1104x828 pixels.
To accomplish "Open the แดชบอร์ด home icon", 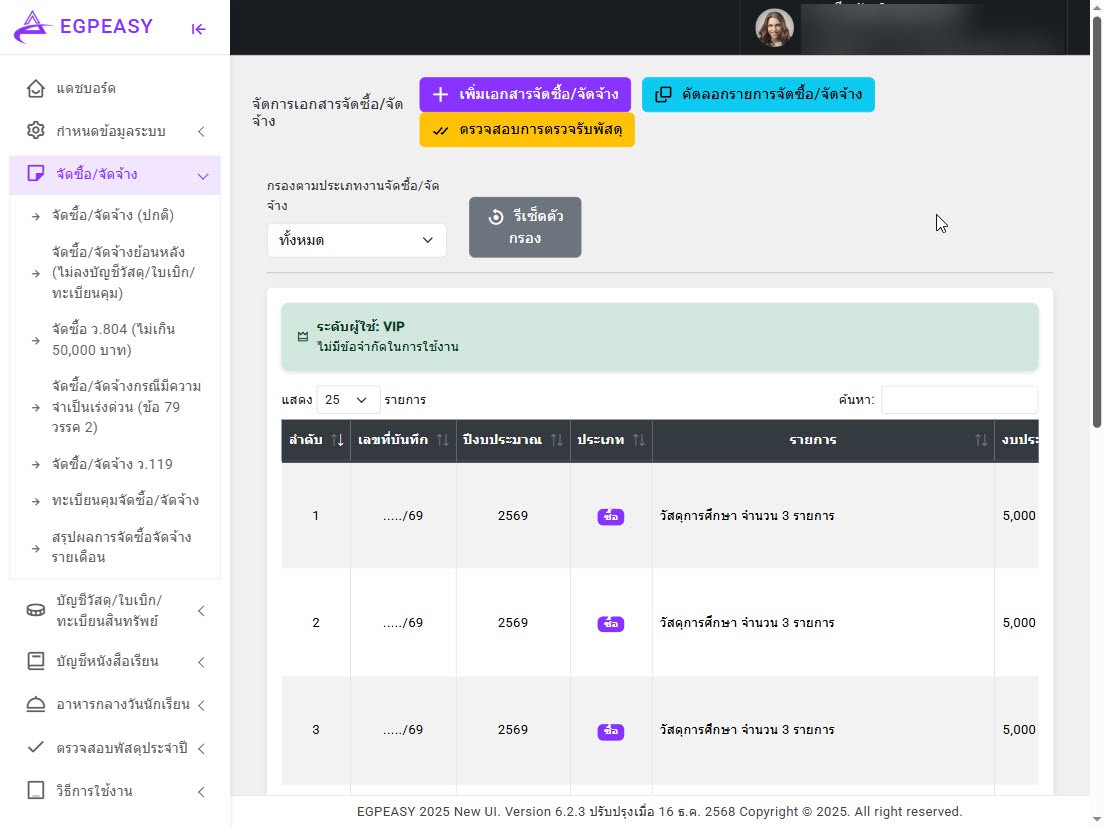I will 36,89.
